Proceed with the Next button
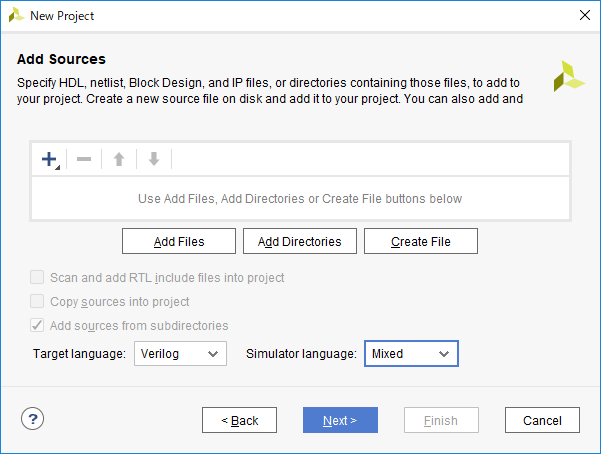Image resolution: width=601 pixels, height=454 pixels. pyautogui.click(x=340, y=420)
